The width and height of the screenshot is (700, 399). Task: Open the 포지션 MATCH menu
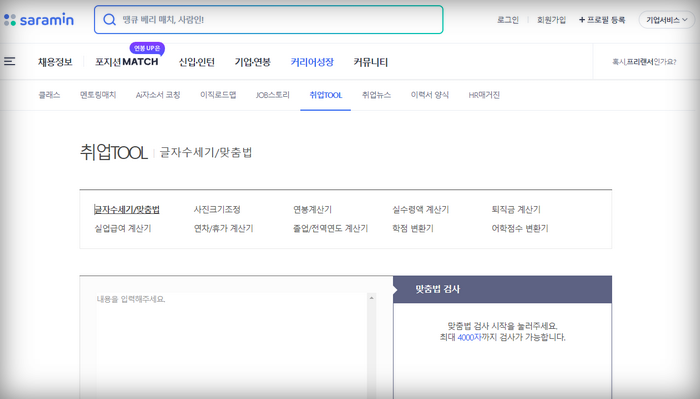tap(127, 62)
